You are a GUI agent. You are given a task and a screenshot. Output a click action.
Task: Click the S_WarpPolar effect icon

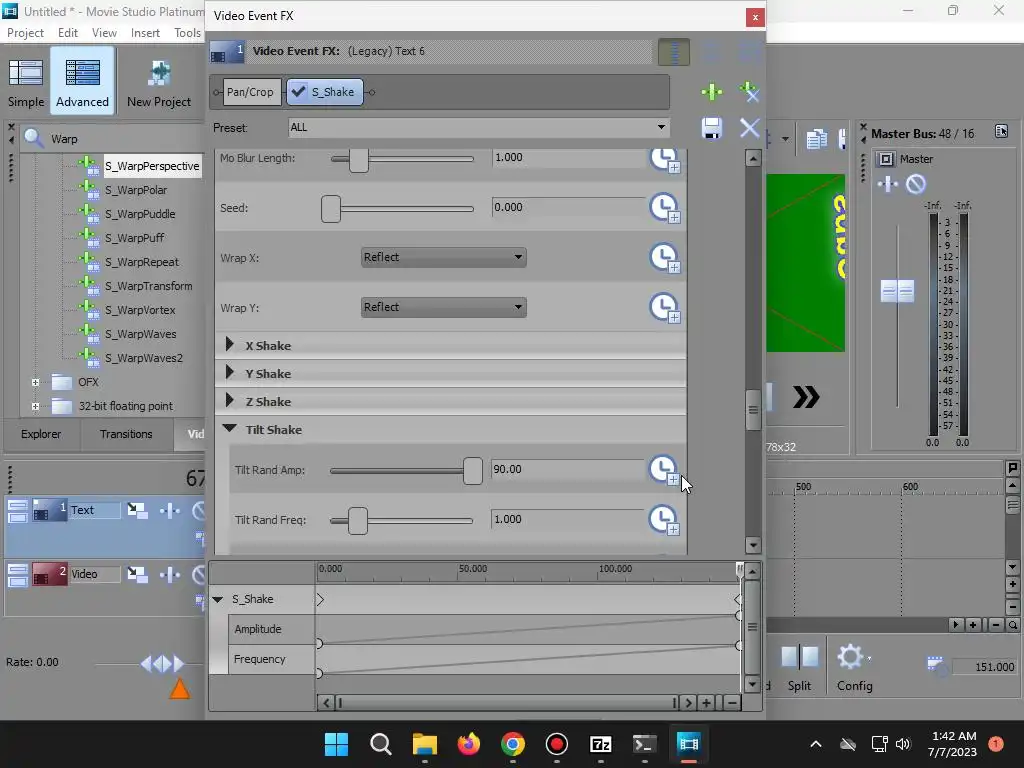click(89, 189)
